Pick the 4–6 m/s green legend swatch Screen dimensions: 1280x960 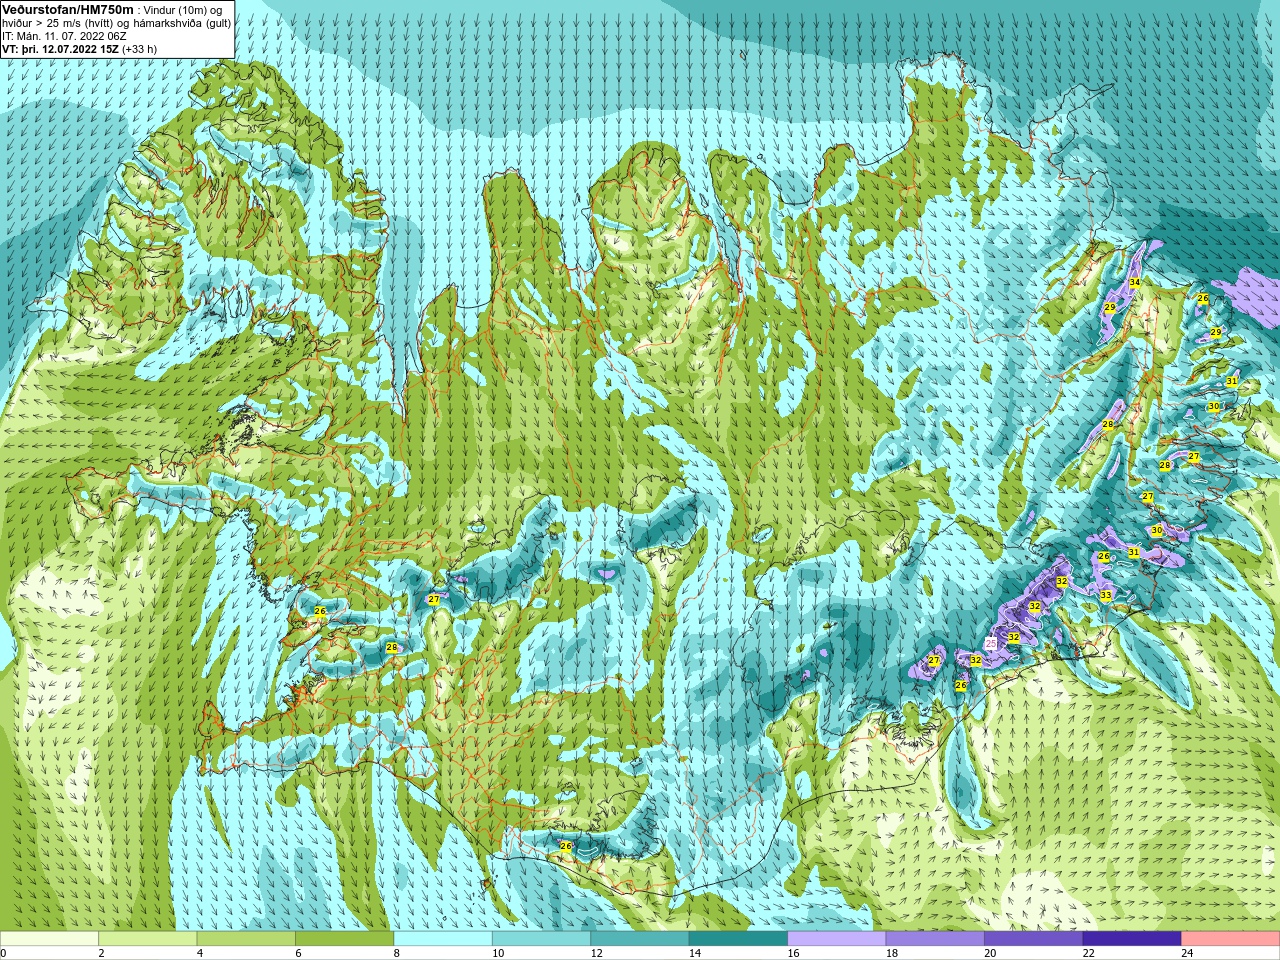coord(246,939)
